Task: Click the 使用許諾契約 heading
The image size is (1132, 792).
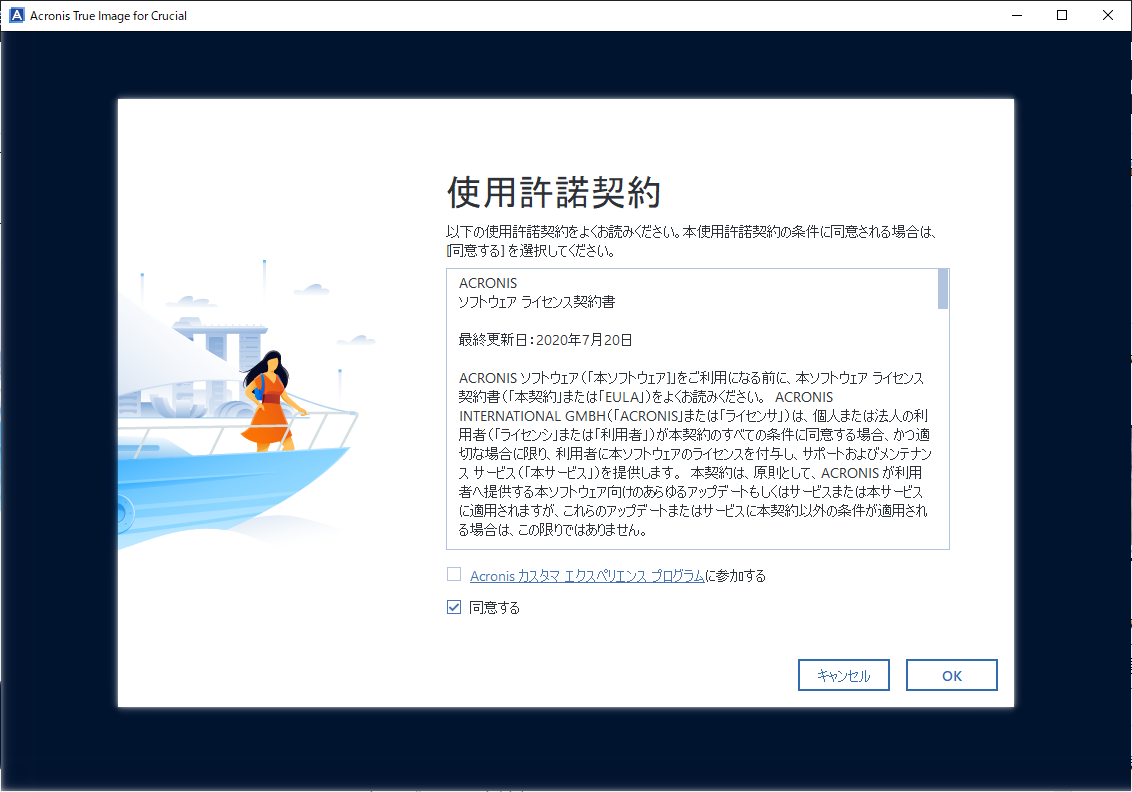Action: 554,192
